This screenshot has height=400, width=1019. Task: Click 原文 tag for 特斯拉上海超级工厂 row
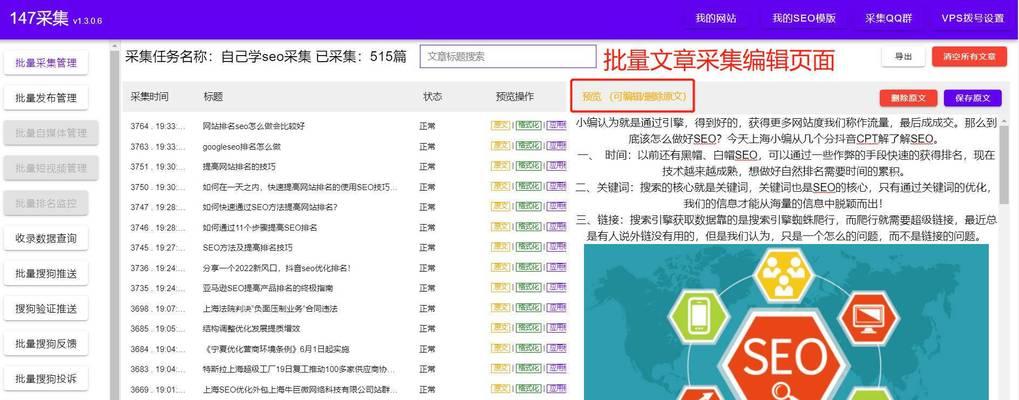500,368
